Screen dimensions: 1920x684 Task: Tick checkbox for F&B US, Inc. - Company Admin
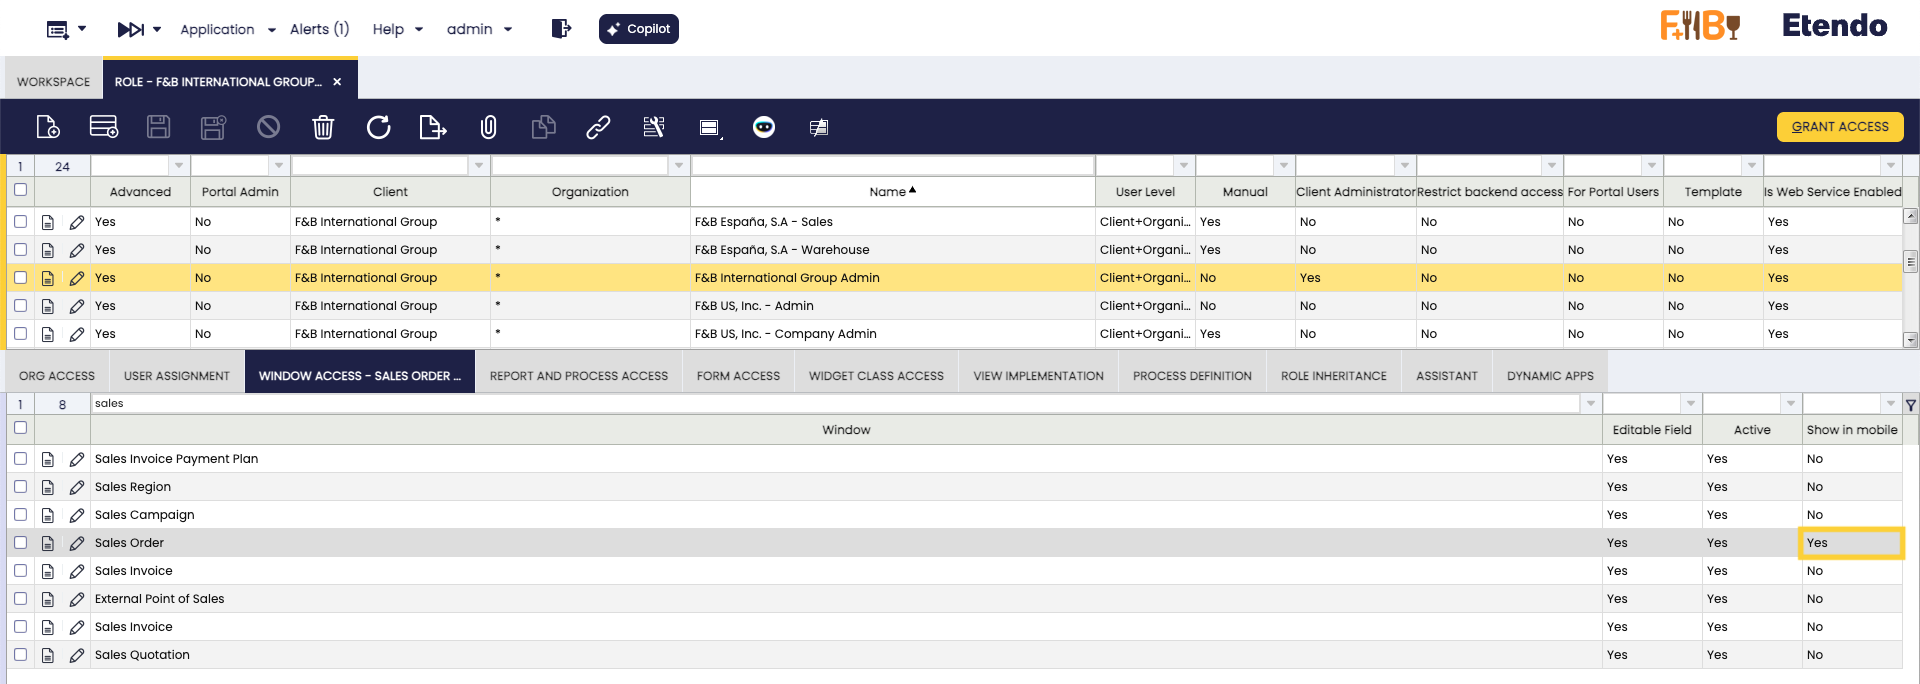pos(20,333)
